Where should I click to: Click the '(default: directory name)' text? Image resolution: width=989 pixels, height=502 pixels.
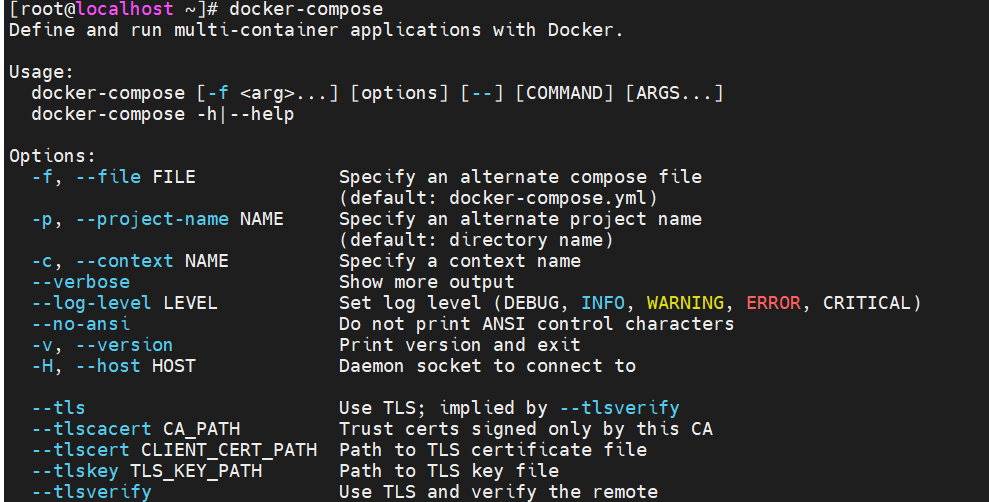pyautogui.click(x=476, y=240)
